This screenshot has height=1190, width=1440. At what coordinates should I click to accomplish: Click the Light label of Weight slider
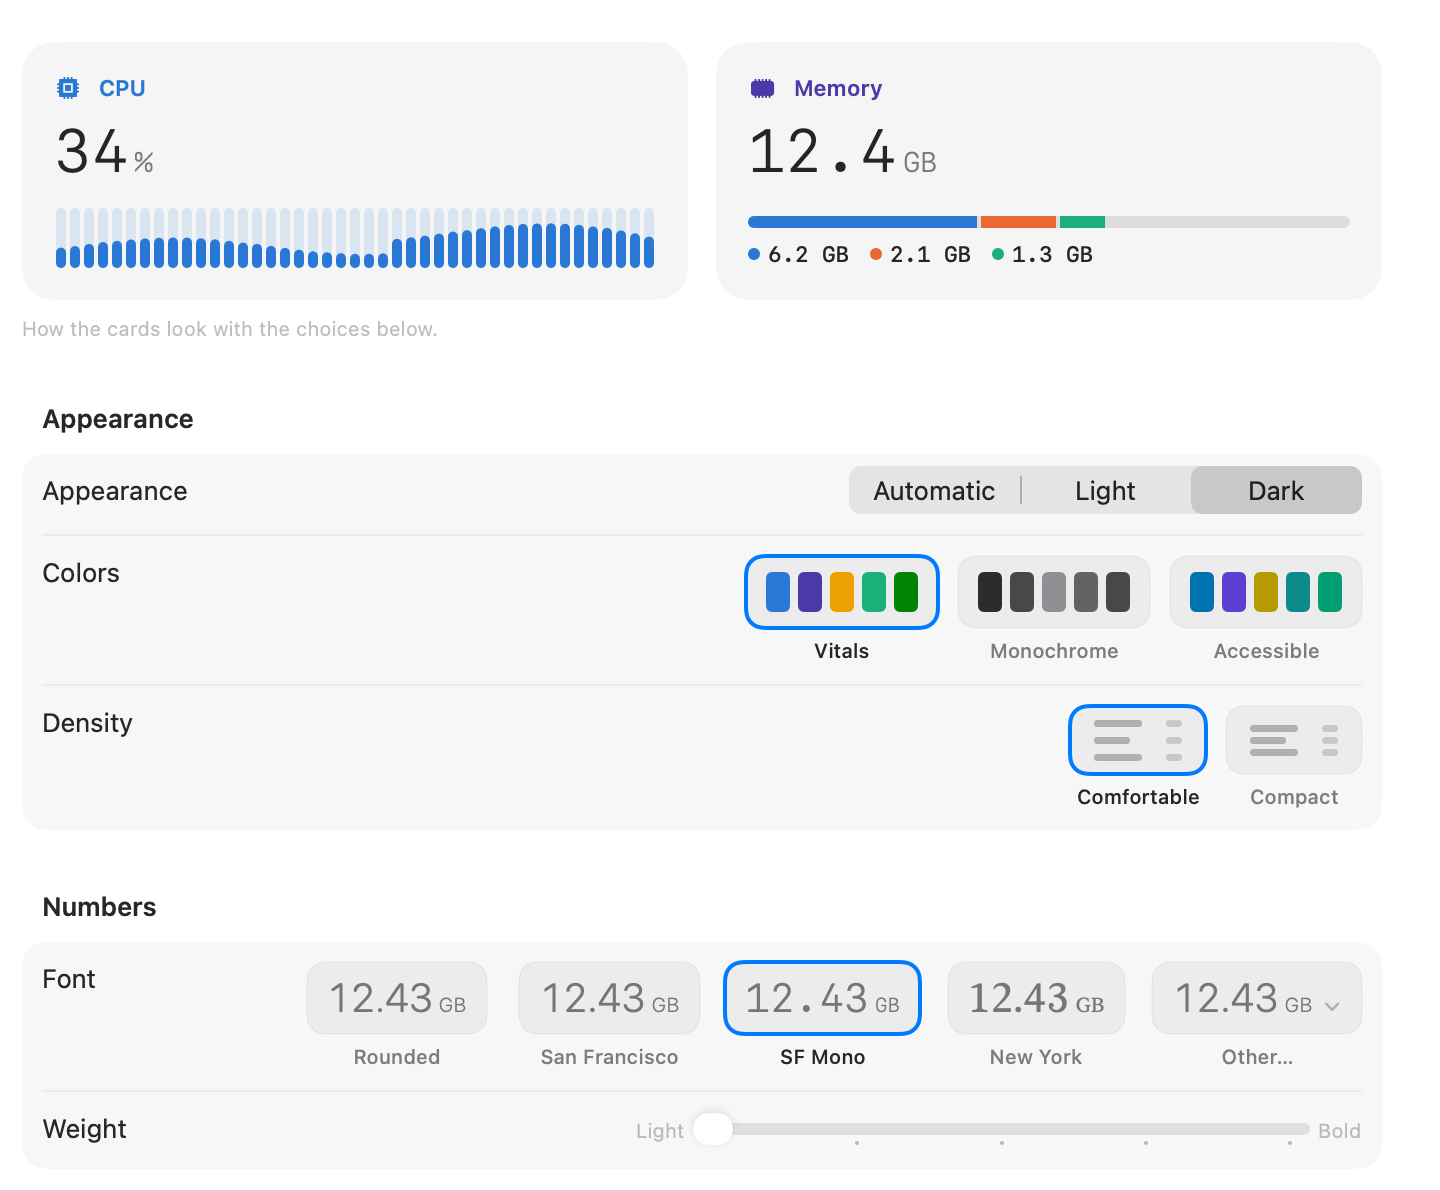[660, 1131]
